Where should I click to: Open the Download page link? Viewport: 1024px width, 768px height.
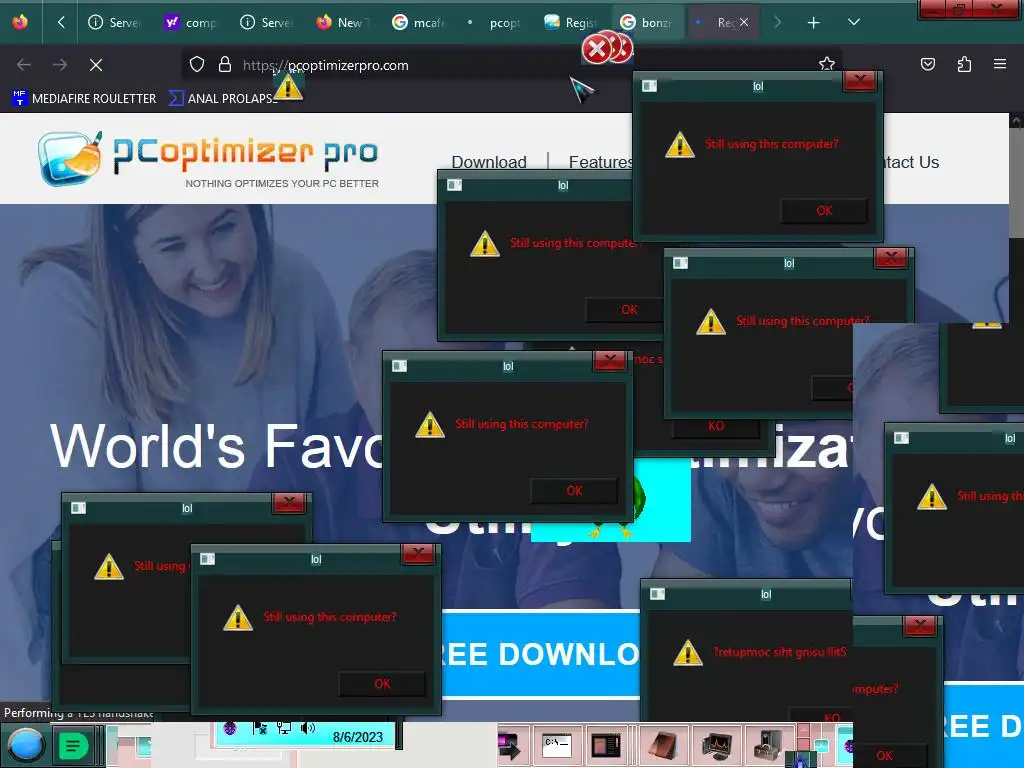(x=488, y=162)
